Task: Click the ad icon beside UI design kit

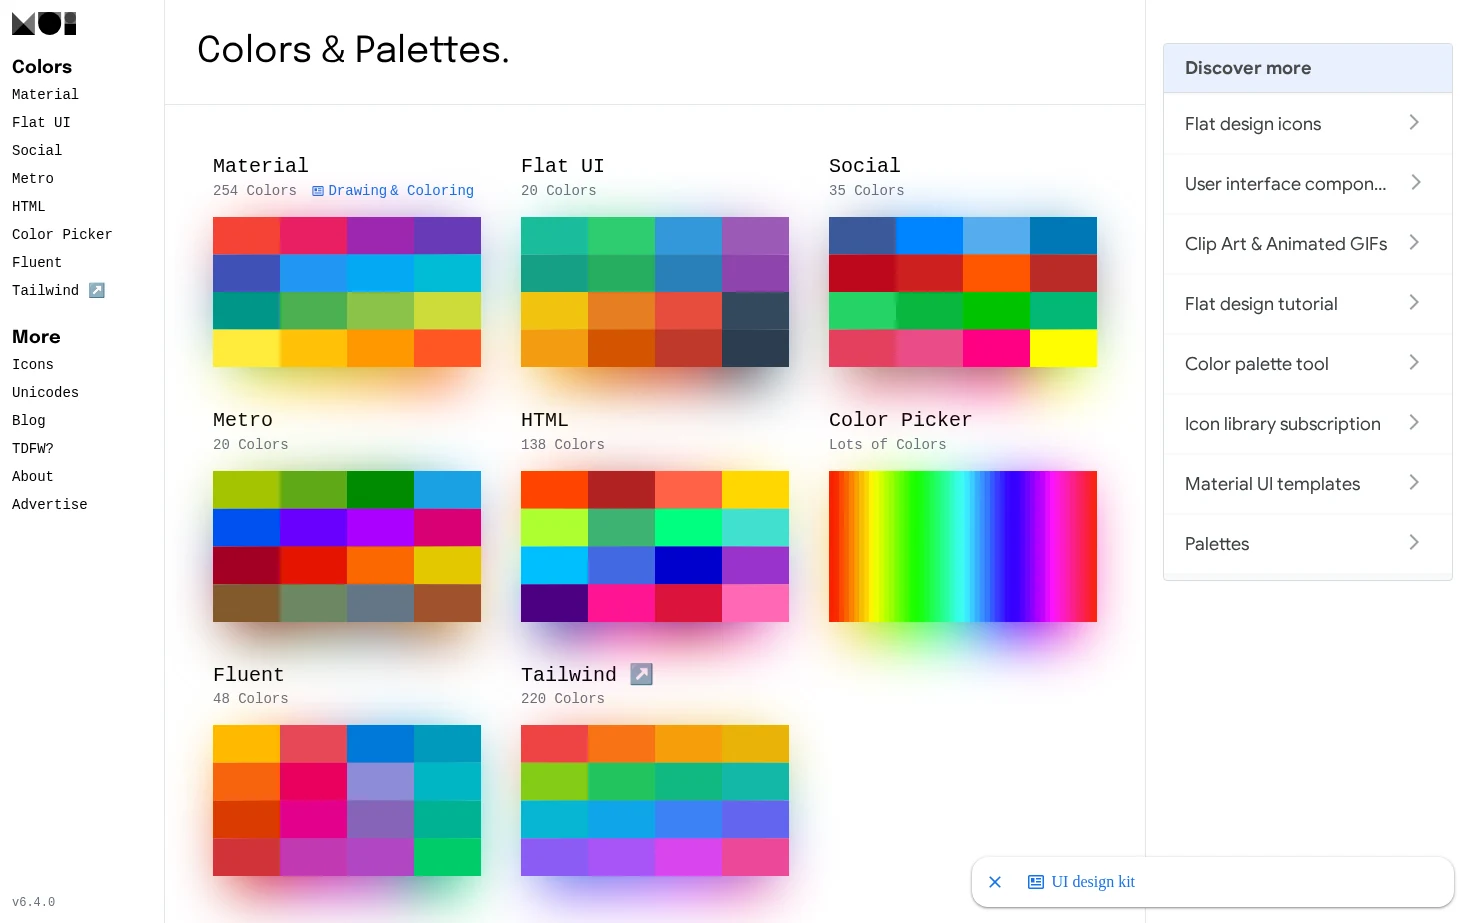Action: (1036, 882)
